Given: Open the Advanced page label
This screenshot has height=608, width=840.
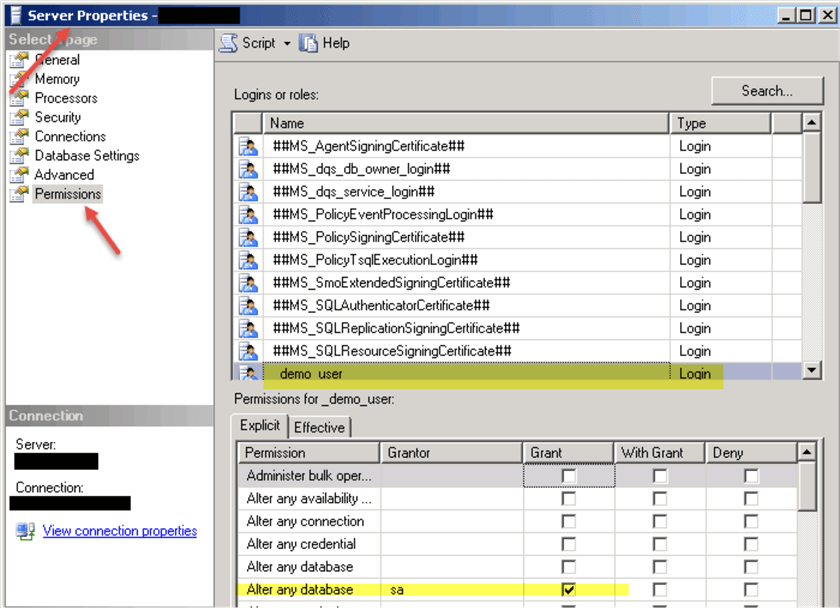Looking at the screenshot, I should coord(64,175).
